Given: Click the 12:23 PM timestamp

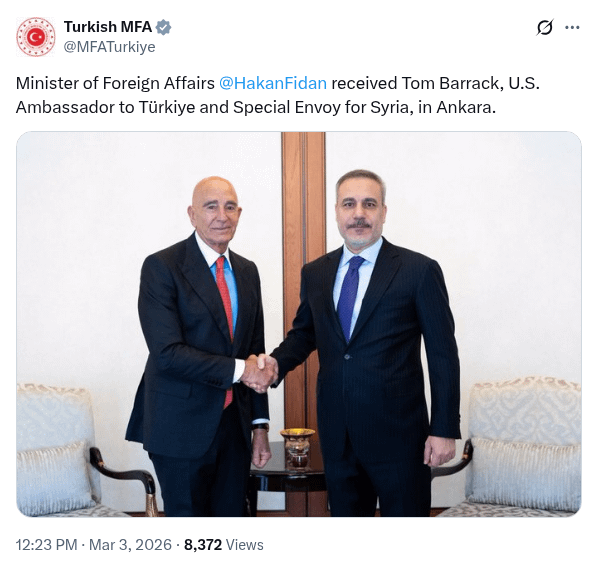Looking at the screenshot, I should pos(47,545).
